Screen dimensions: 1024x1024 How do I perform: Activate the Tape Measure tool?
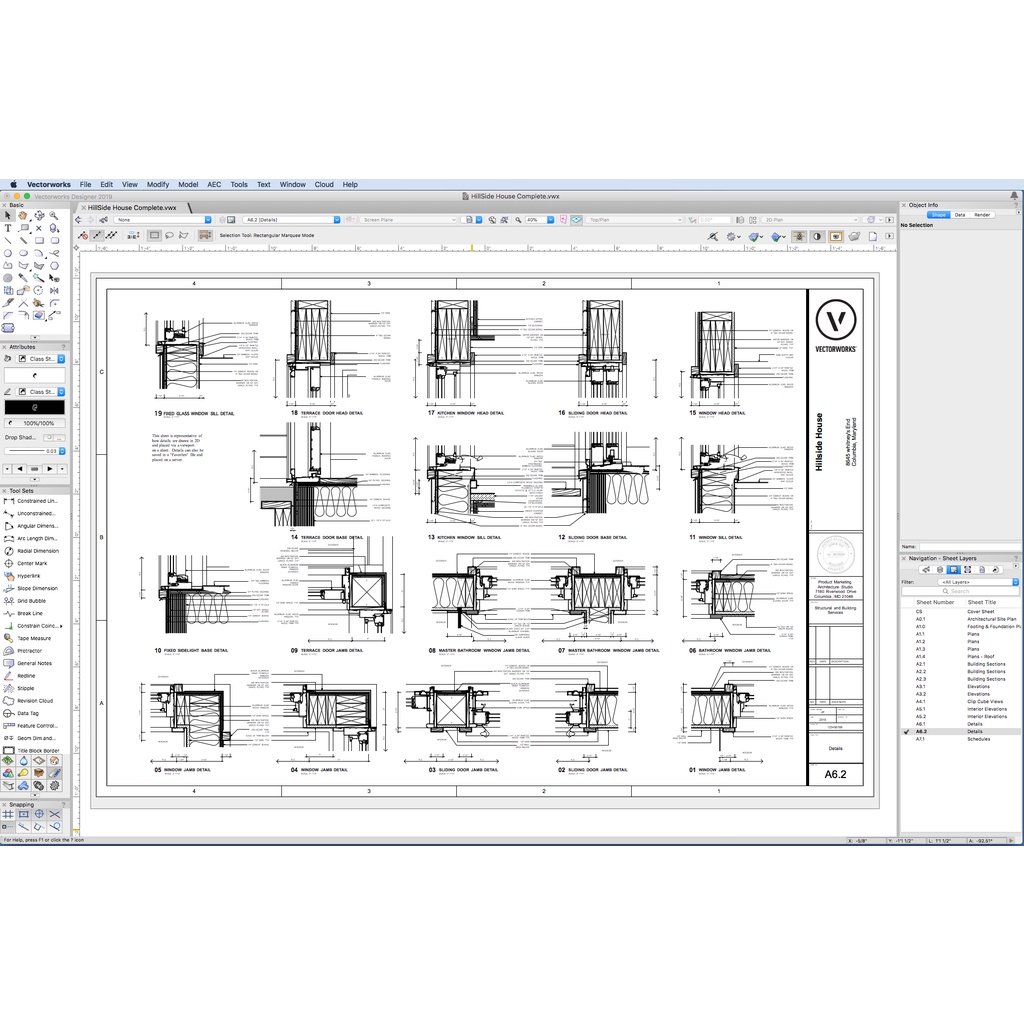point(33,638)
